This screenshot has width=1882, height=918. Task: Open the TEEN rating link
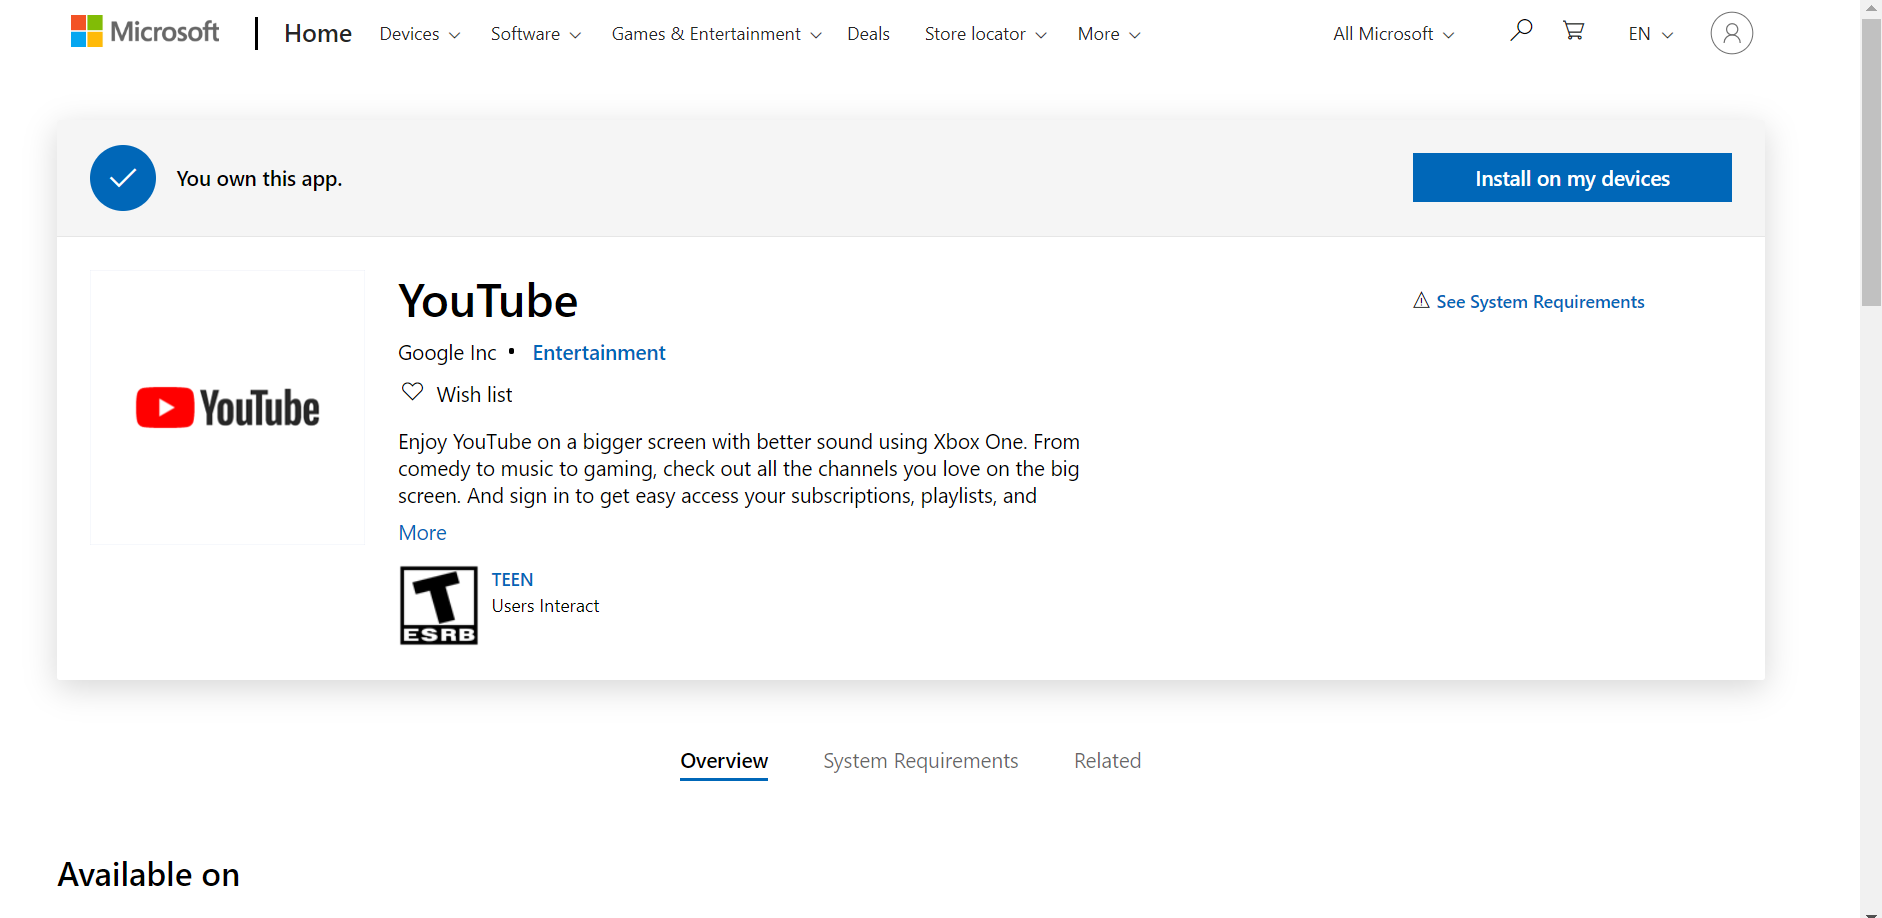512,580
